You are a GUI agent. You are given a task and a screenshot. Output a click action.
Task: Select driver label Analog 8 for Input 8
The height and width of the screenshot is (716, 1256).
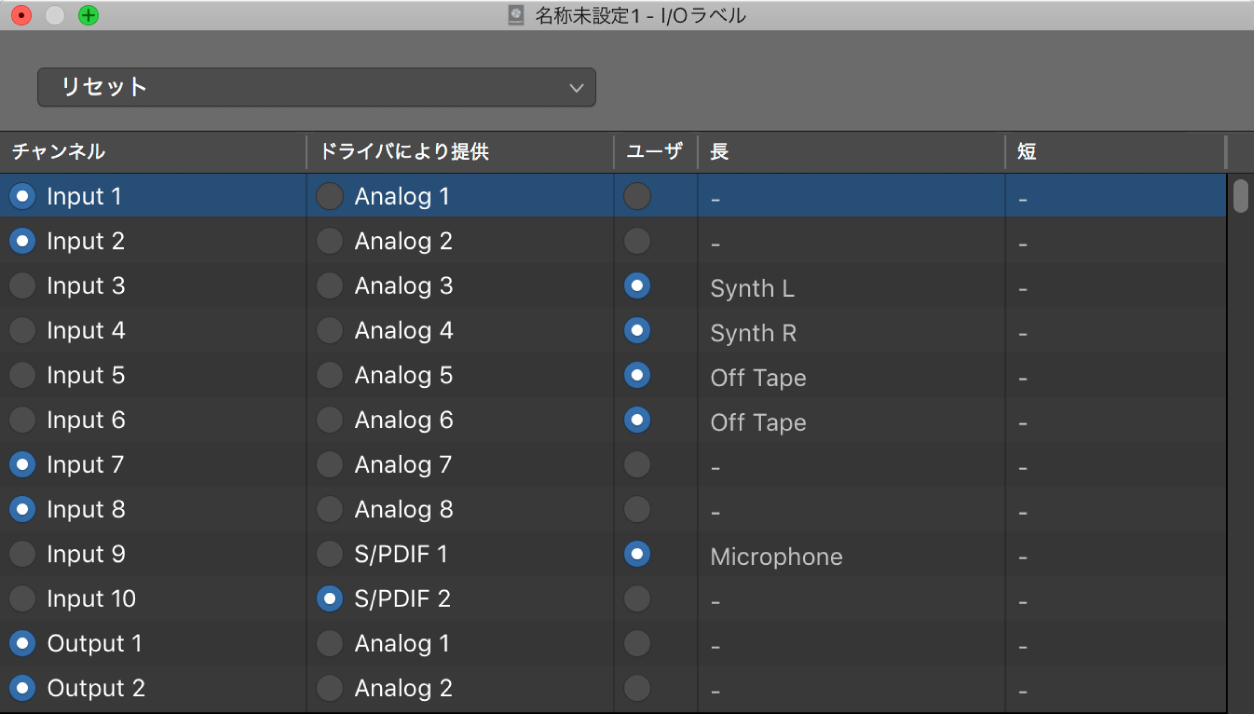(330, 509)
